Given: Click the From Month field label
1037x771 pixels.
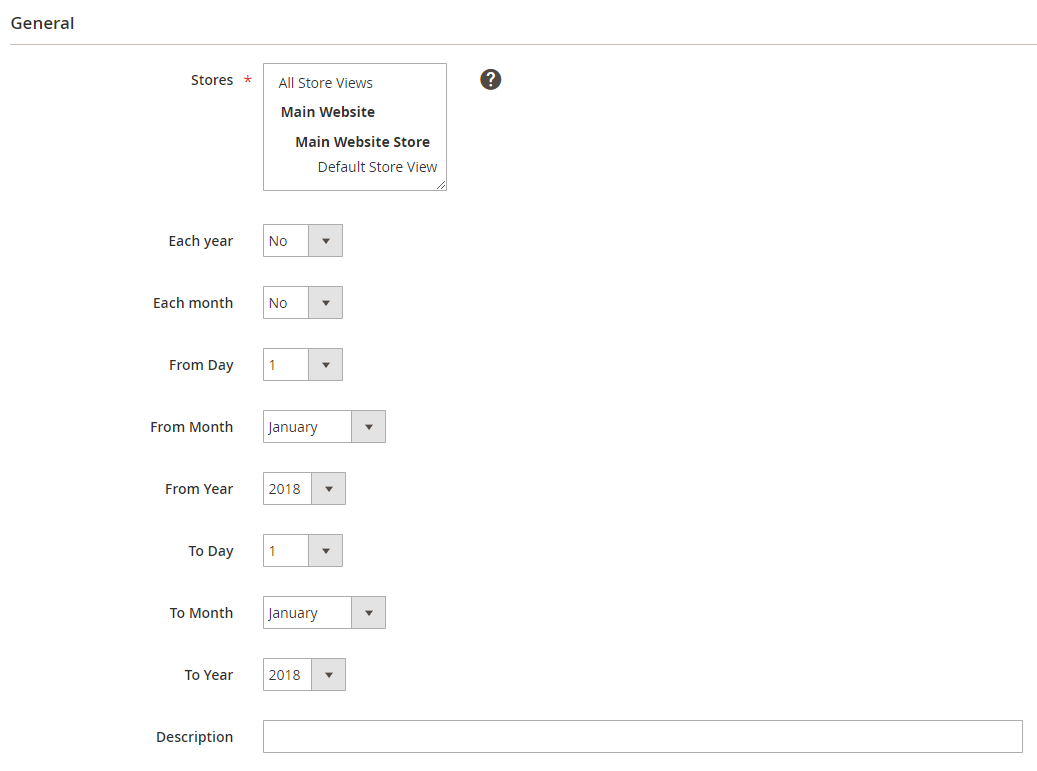Looking at the screenshot, I should (x=191, y=427).
